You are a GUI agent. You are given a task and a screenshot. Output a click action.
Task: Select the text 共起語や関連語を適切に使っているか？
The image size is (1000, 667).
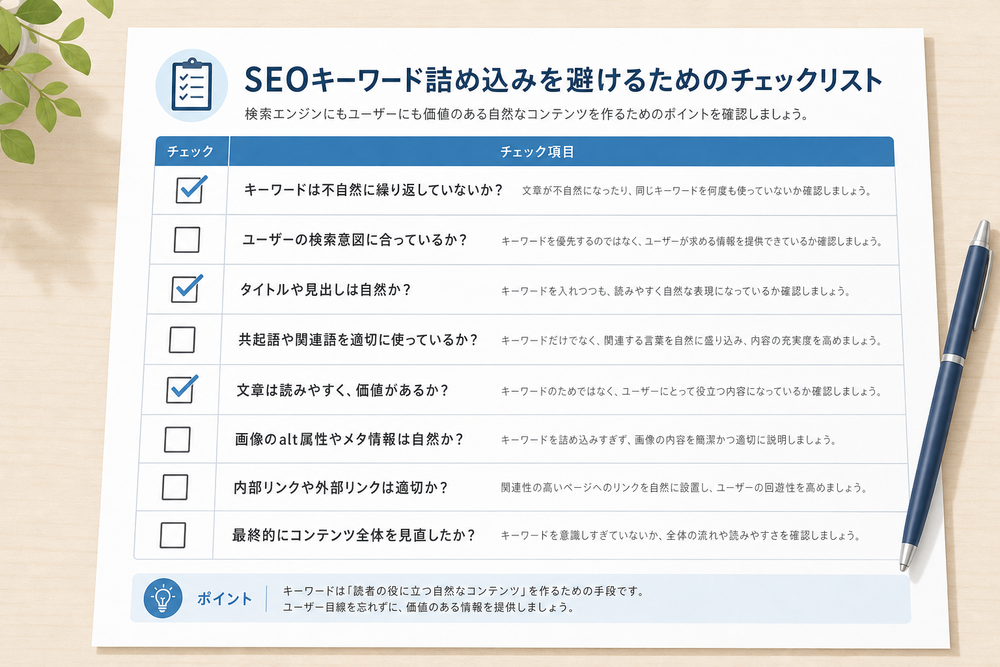pos(358,340)
